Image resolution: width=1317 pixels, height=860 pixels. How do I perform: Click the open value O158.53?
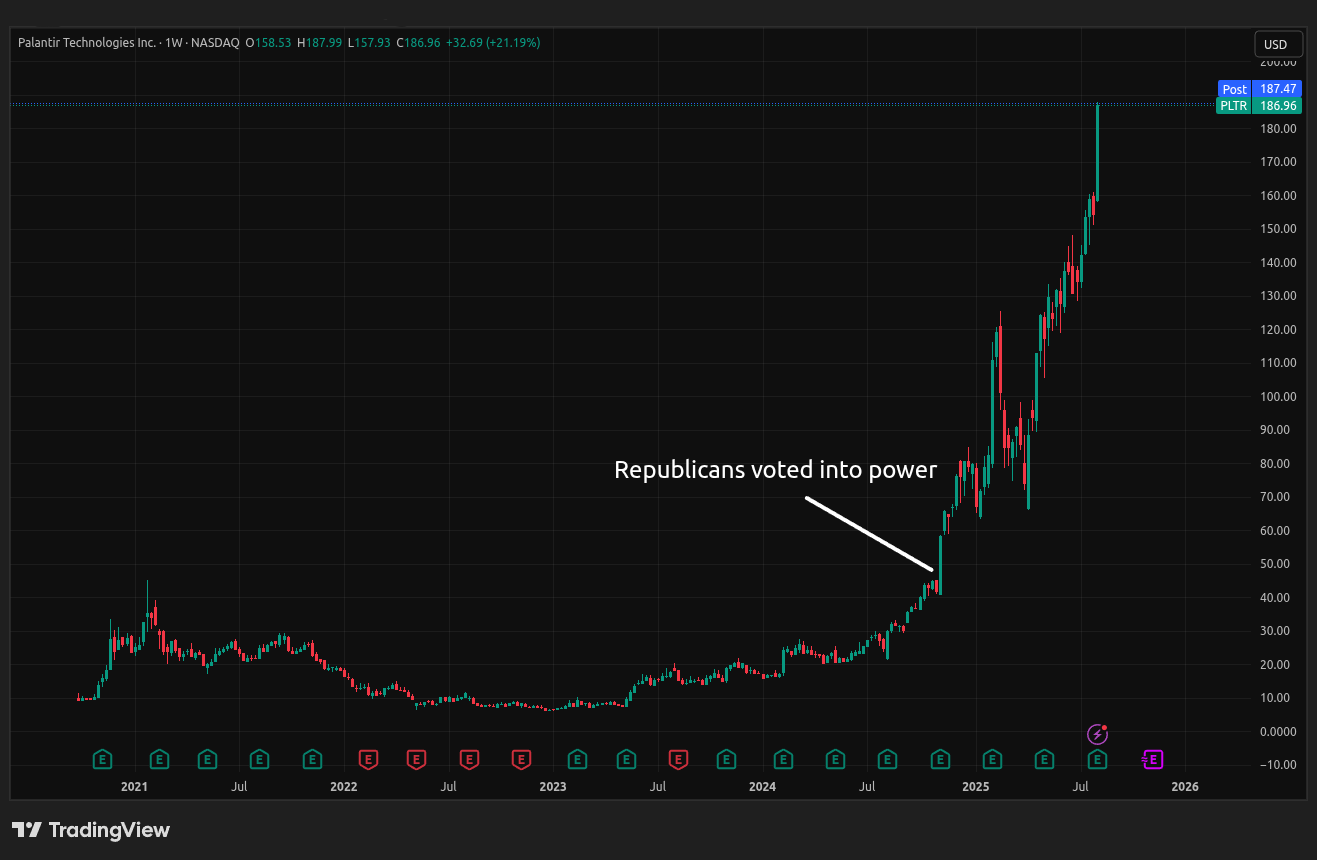[x=268, y=43]
